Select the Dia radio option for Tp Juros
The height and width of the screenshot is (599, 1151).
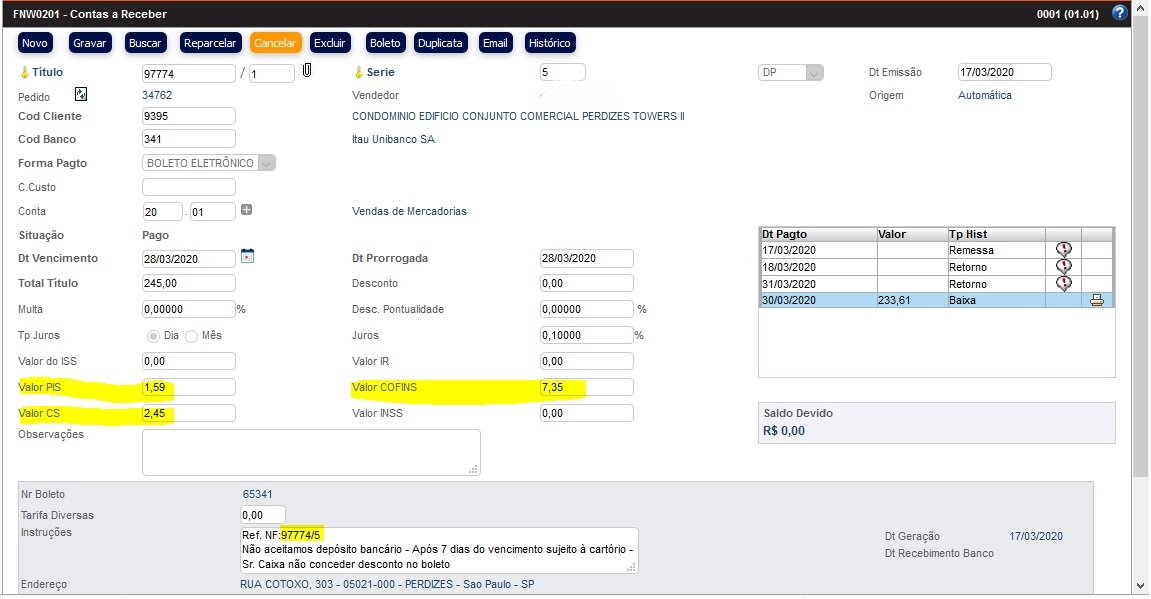154,335
